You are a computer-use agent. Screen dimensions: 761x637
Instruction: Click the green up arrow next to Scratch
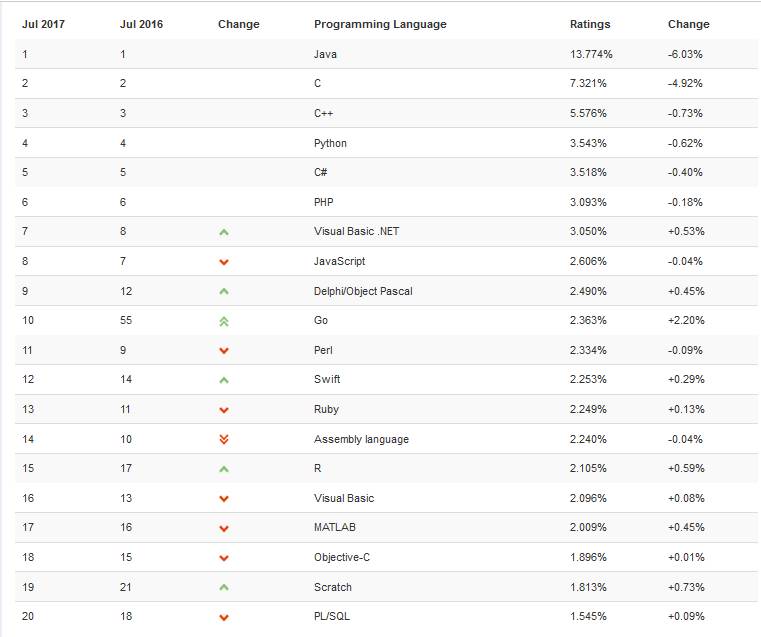pyautogui.click(x=224, y=587)
